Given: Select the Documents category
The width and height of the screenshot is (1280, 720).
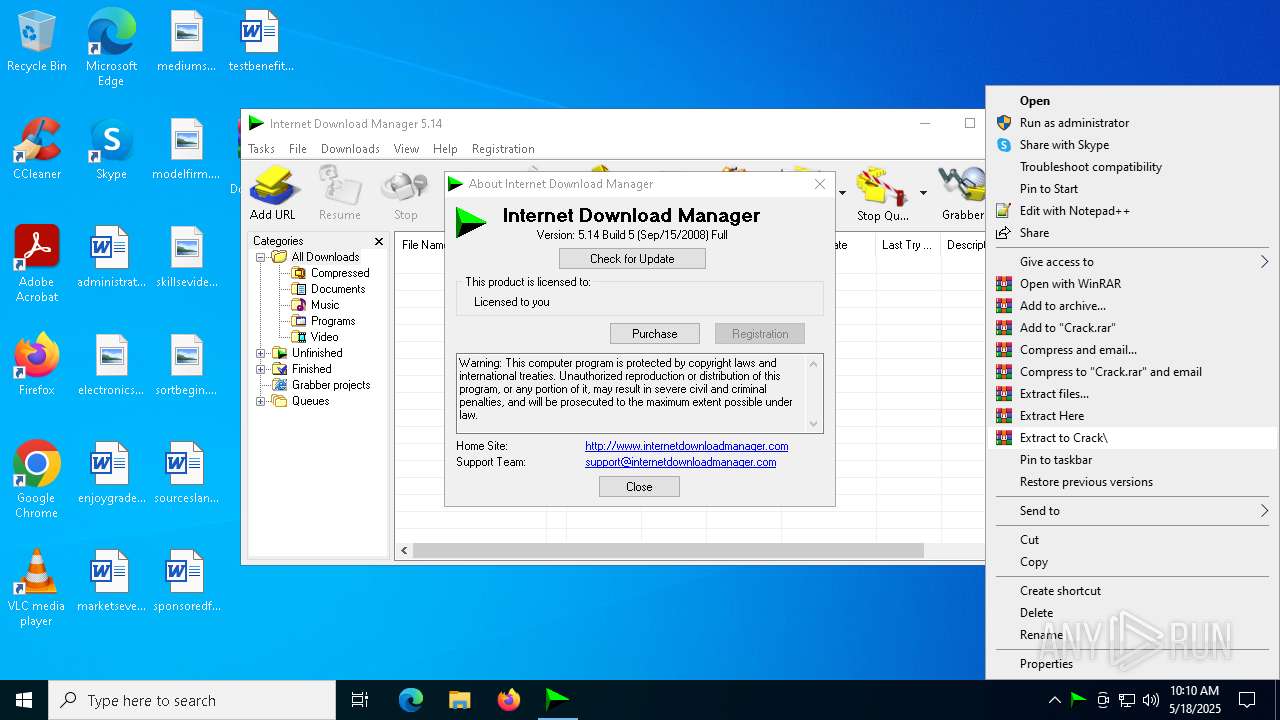Looking at the screenshot, I should tap(338, 289).
